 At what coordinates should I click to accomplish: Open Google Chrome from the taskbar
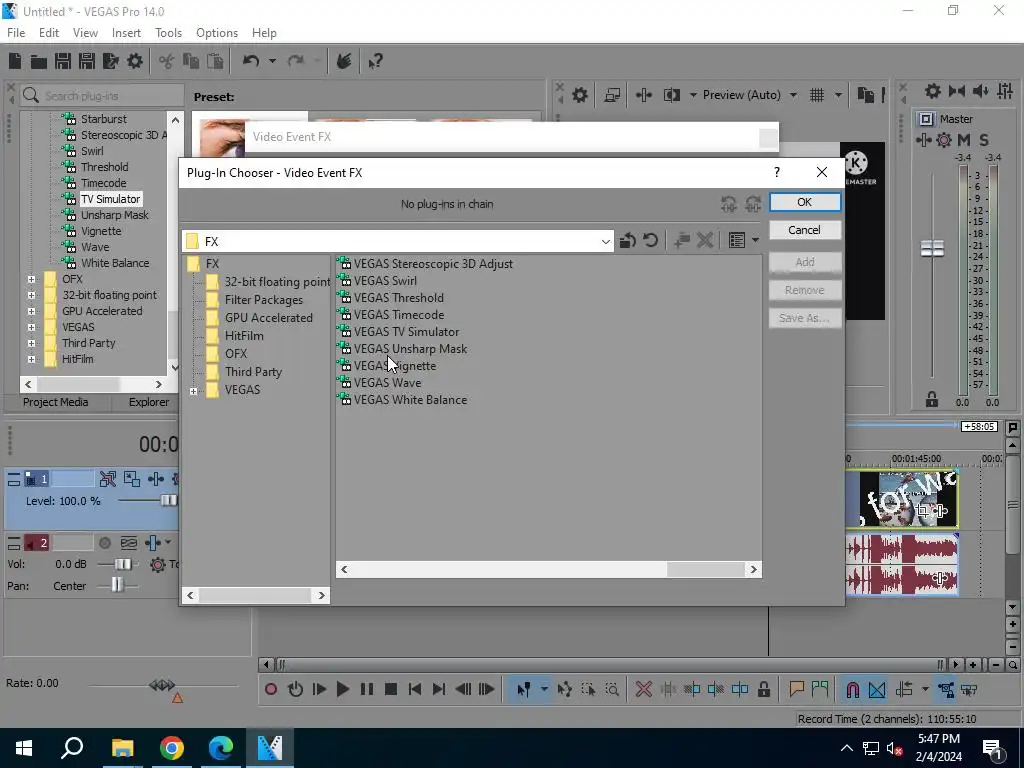(171, 748)
